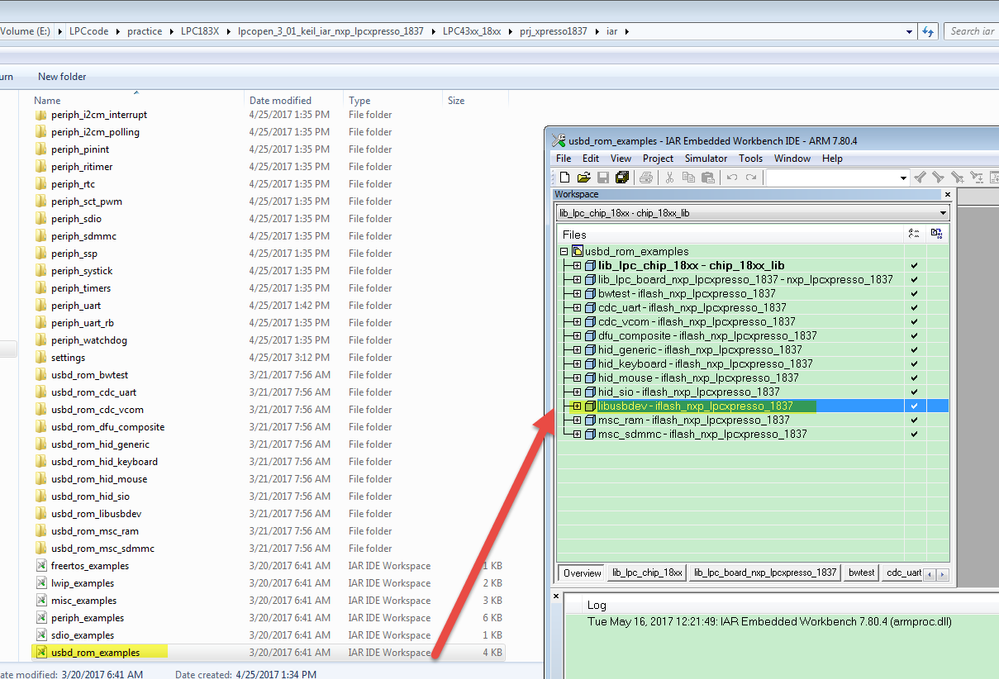
Task: Click the Save All icon in IAR toolbar
Action: (622, 178)
